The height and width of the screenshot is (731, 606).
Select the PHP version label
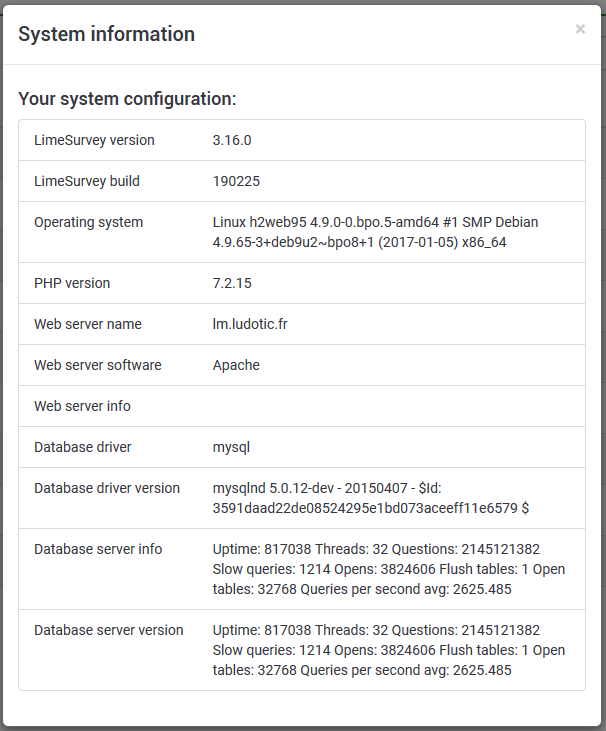72,283
